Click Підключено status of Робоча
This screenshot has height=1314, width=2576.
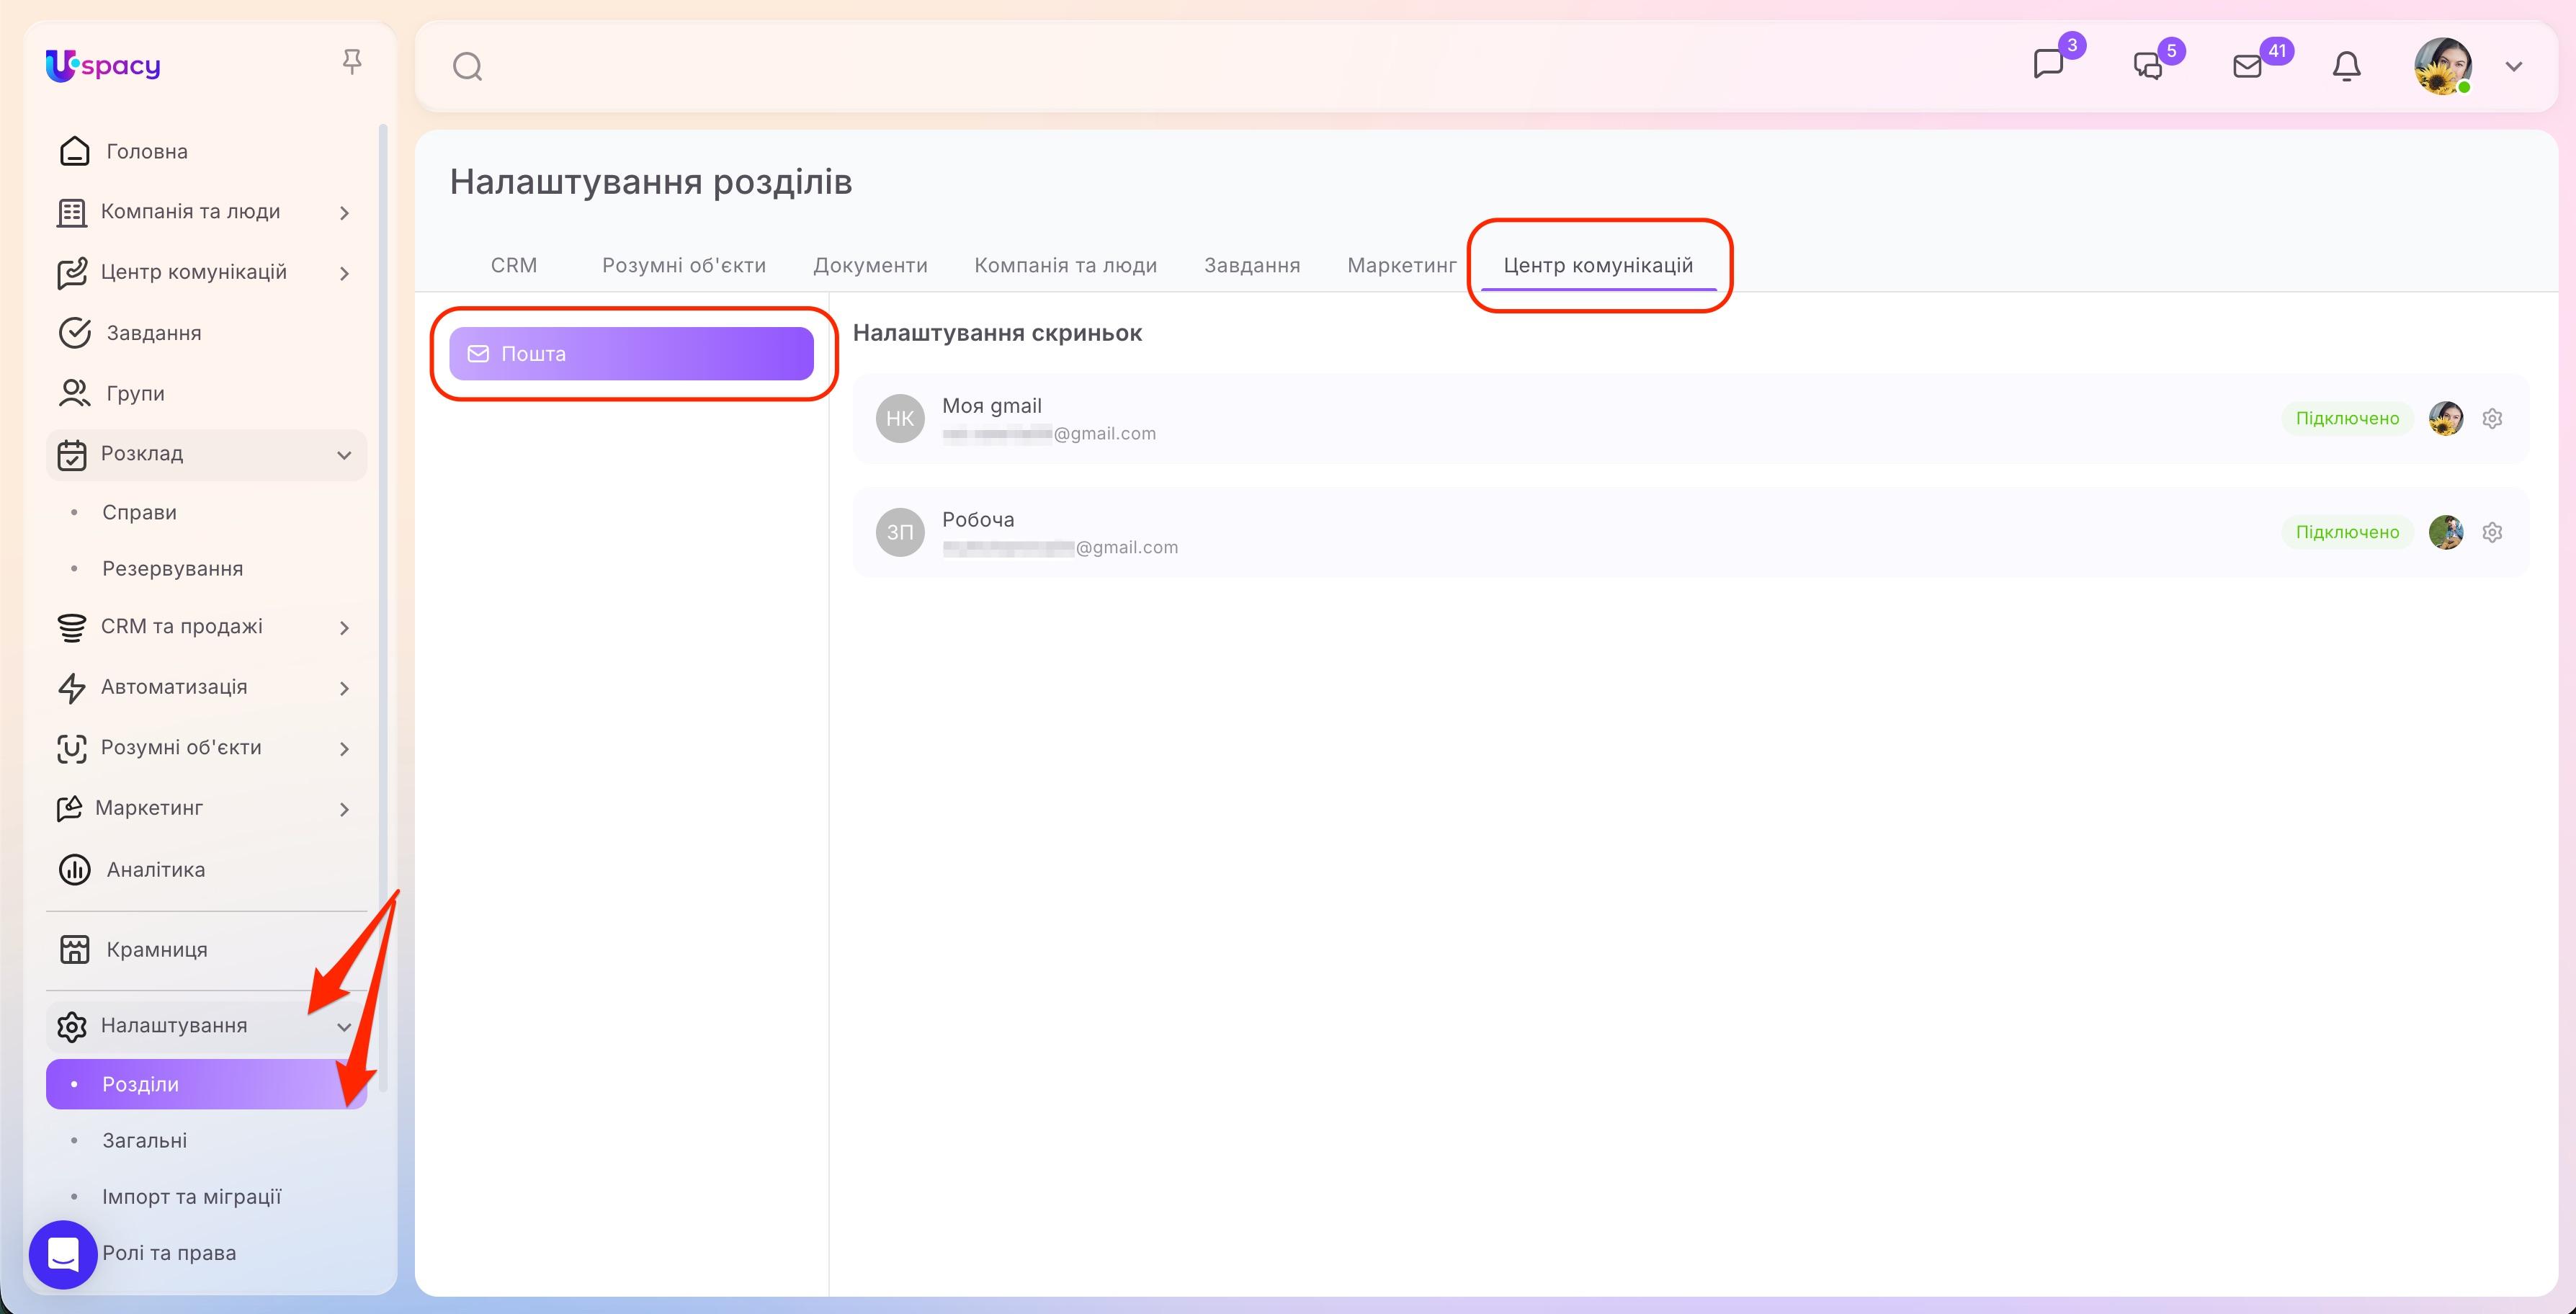click(2347, 532)
